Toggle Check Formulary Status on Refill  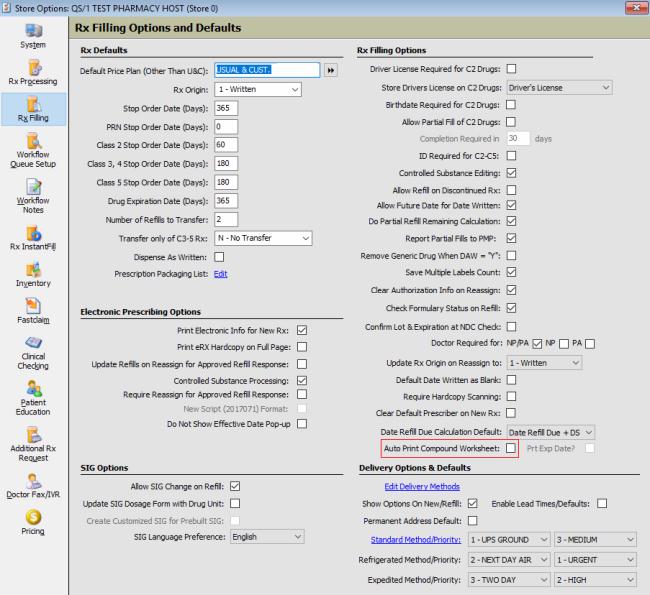pos(512,308)
